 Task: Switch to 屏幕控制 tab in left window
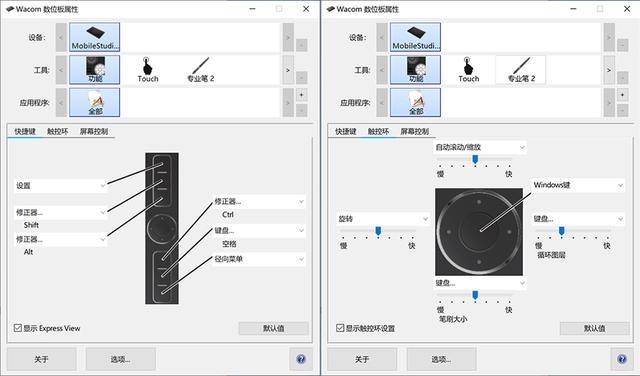click(94, 131)
